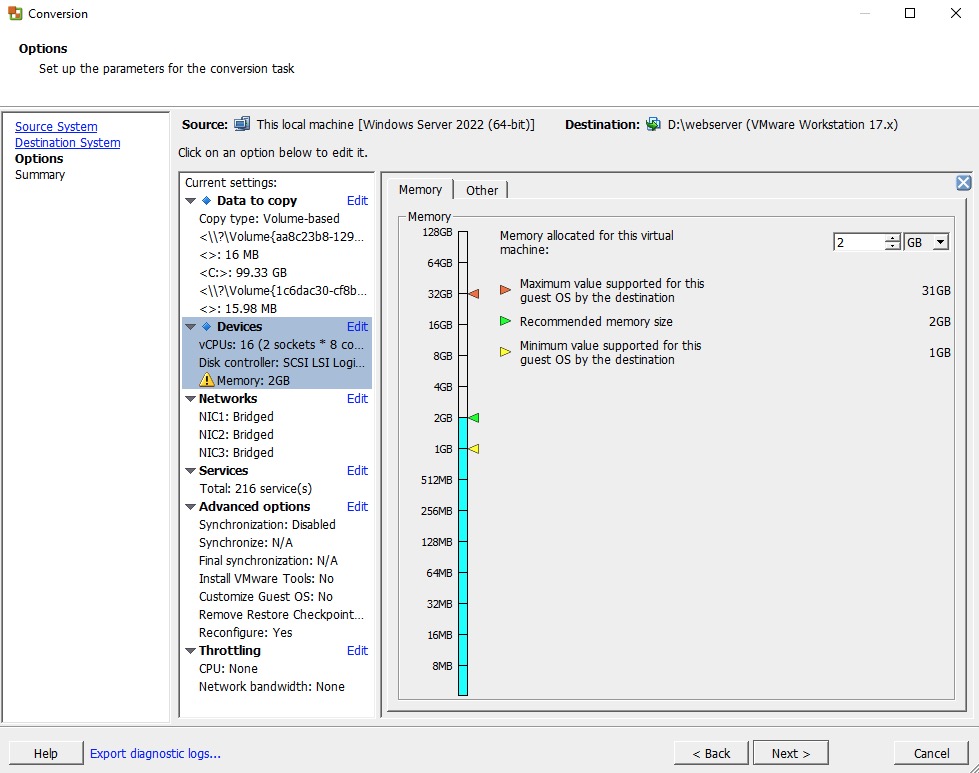Edit the Devices settings
Image resolution: width=979 pixels, height=773 pixels.
(357, 327)
